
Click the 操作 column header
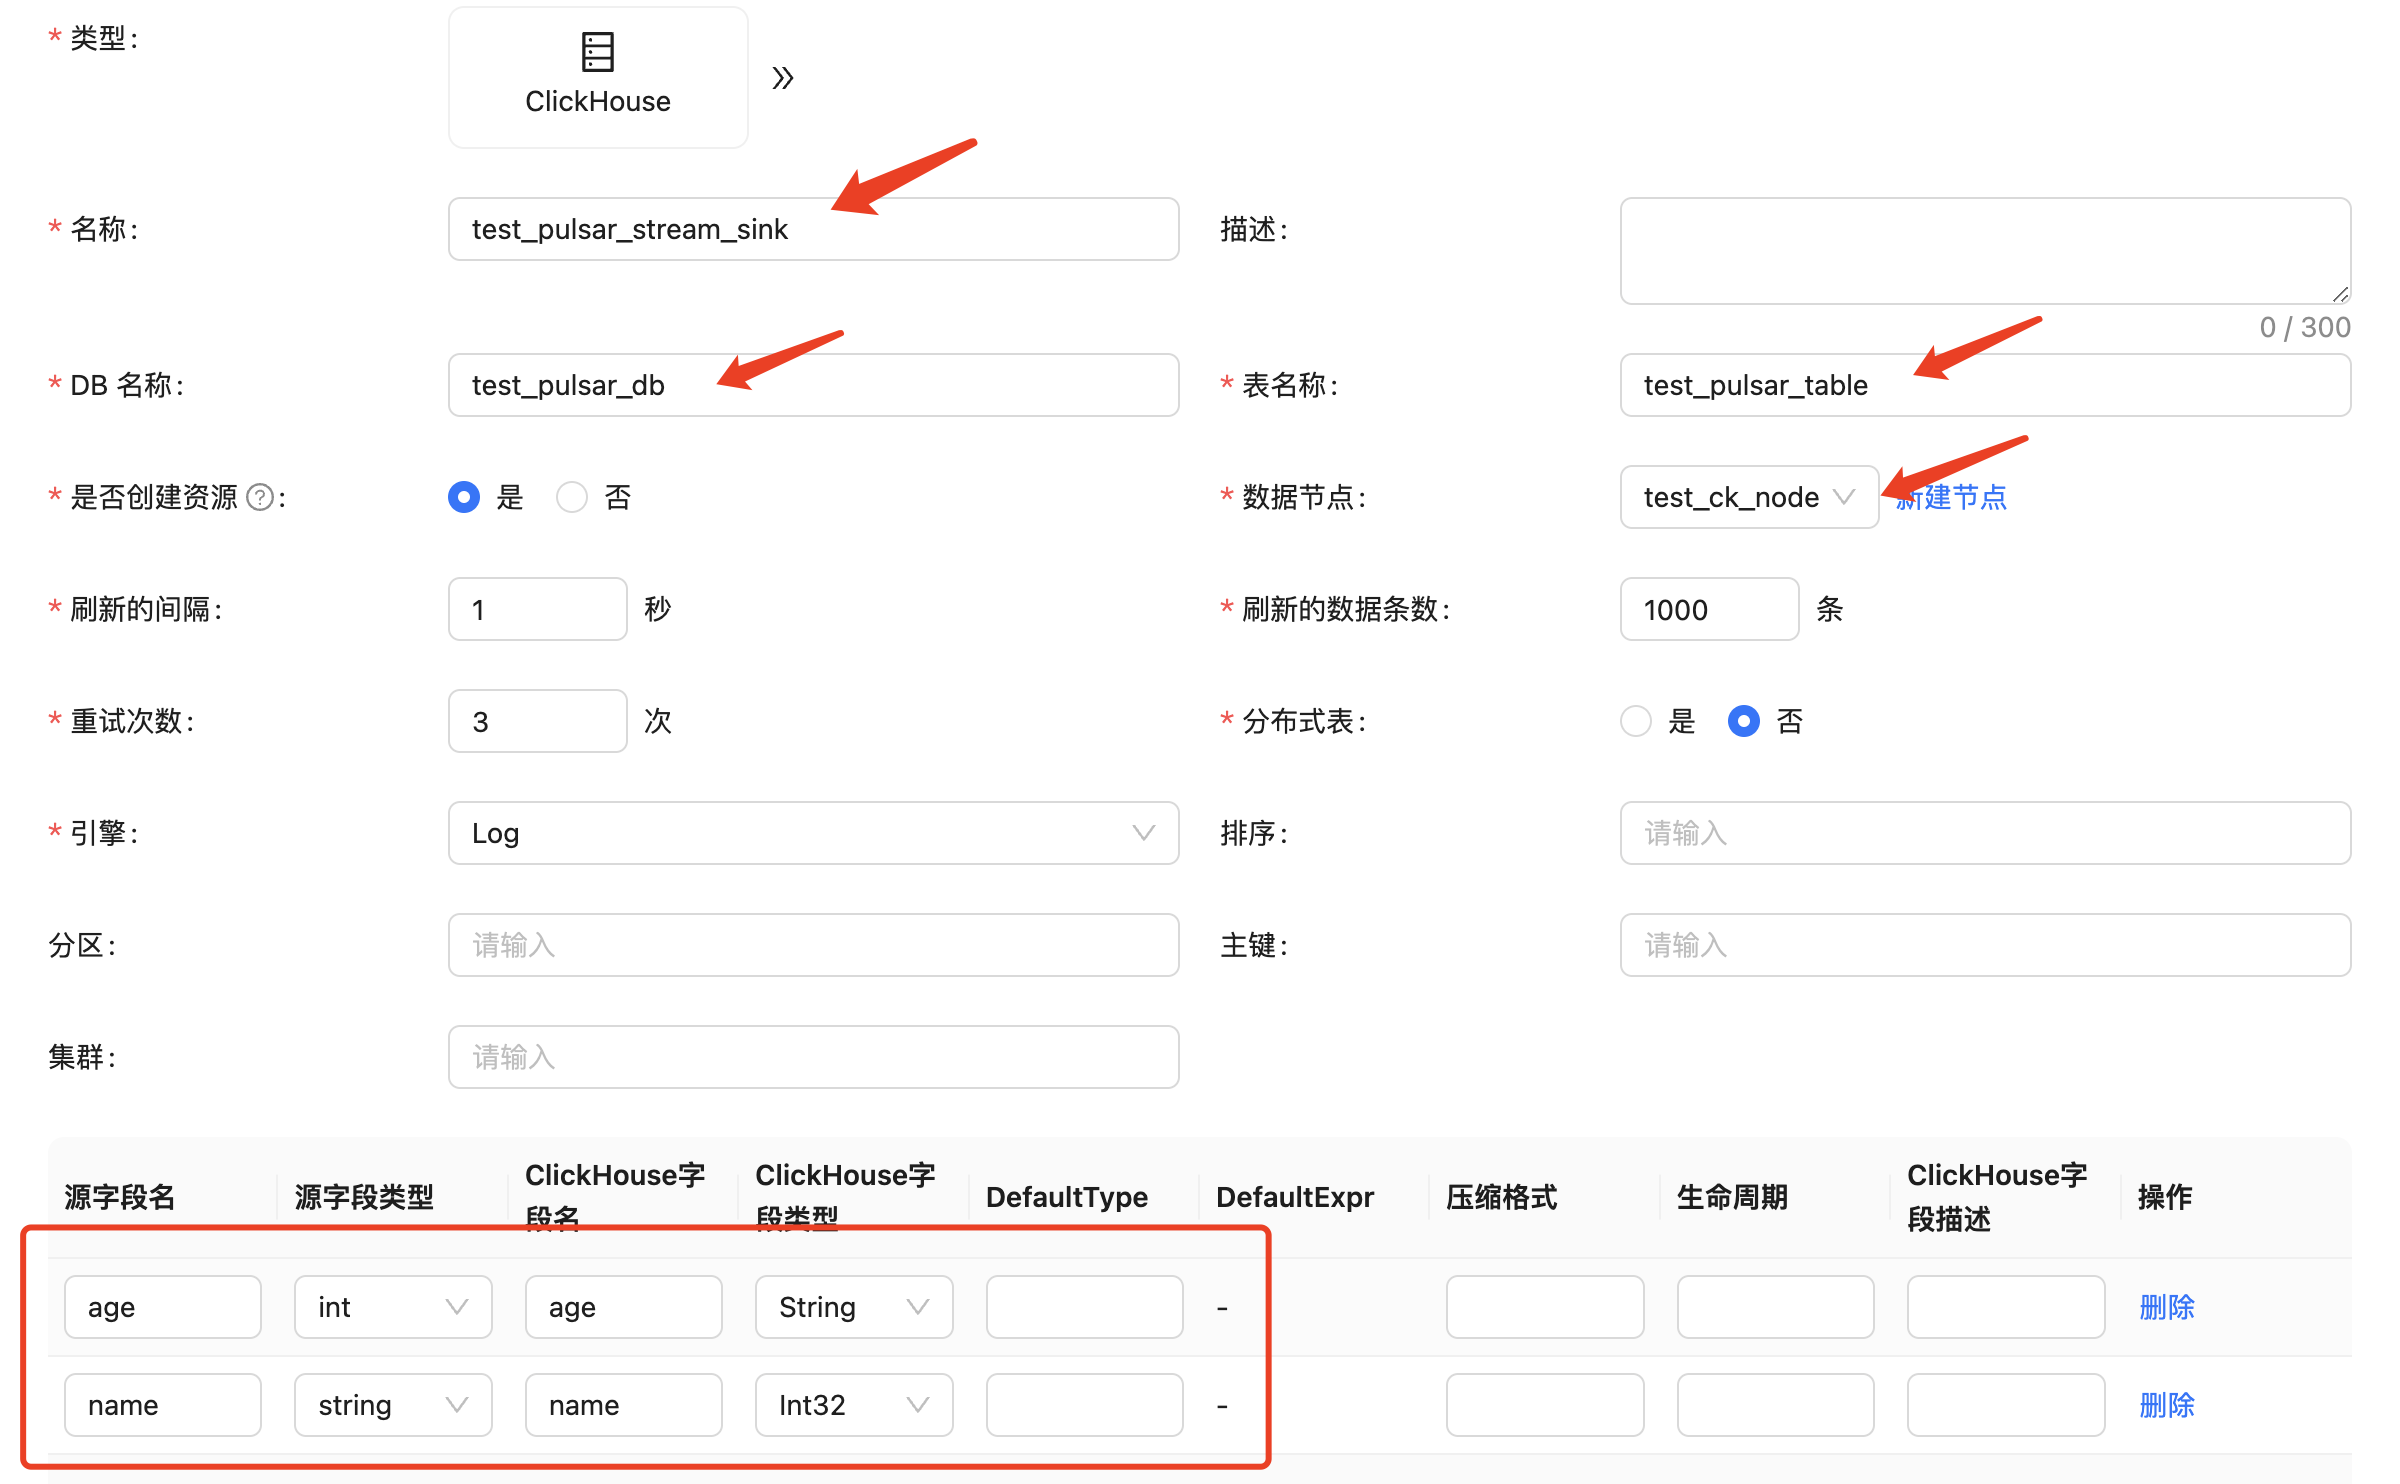point(2165,1197)
